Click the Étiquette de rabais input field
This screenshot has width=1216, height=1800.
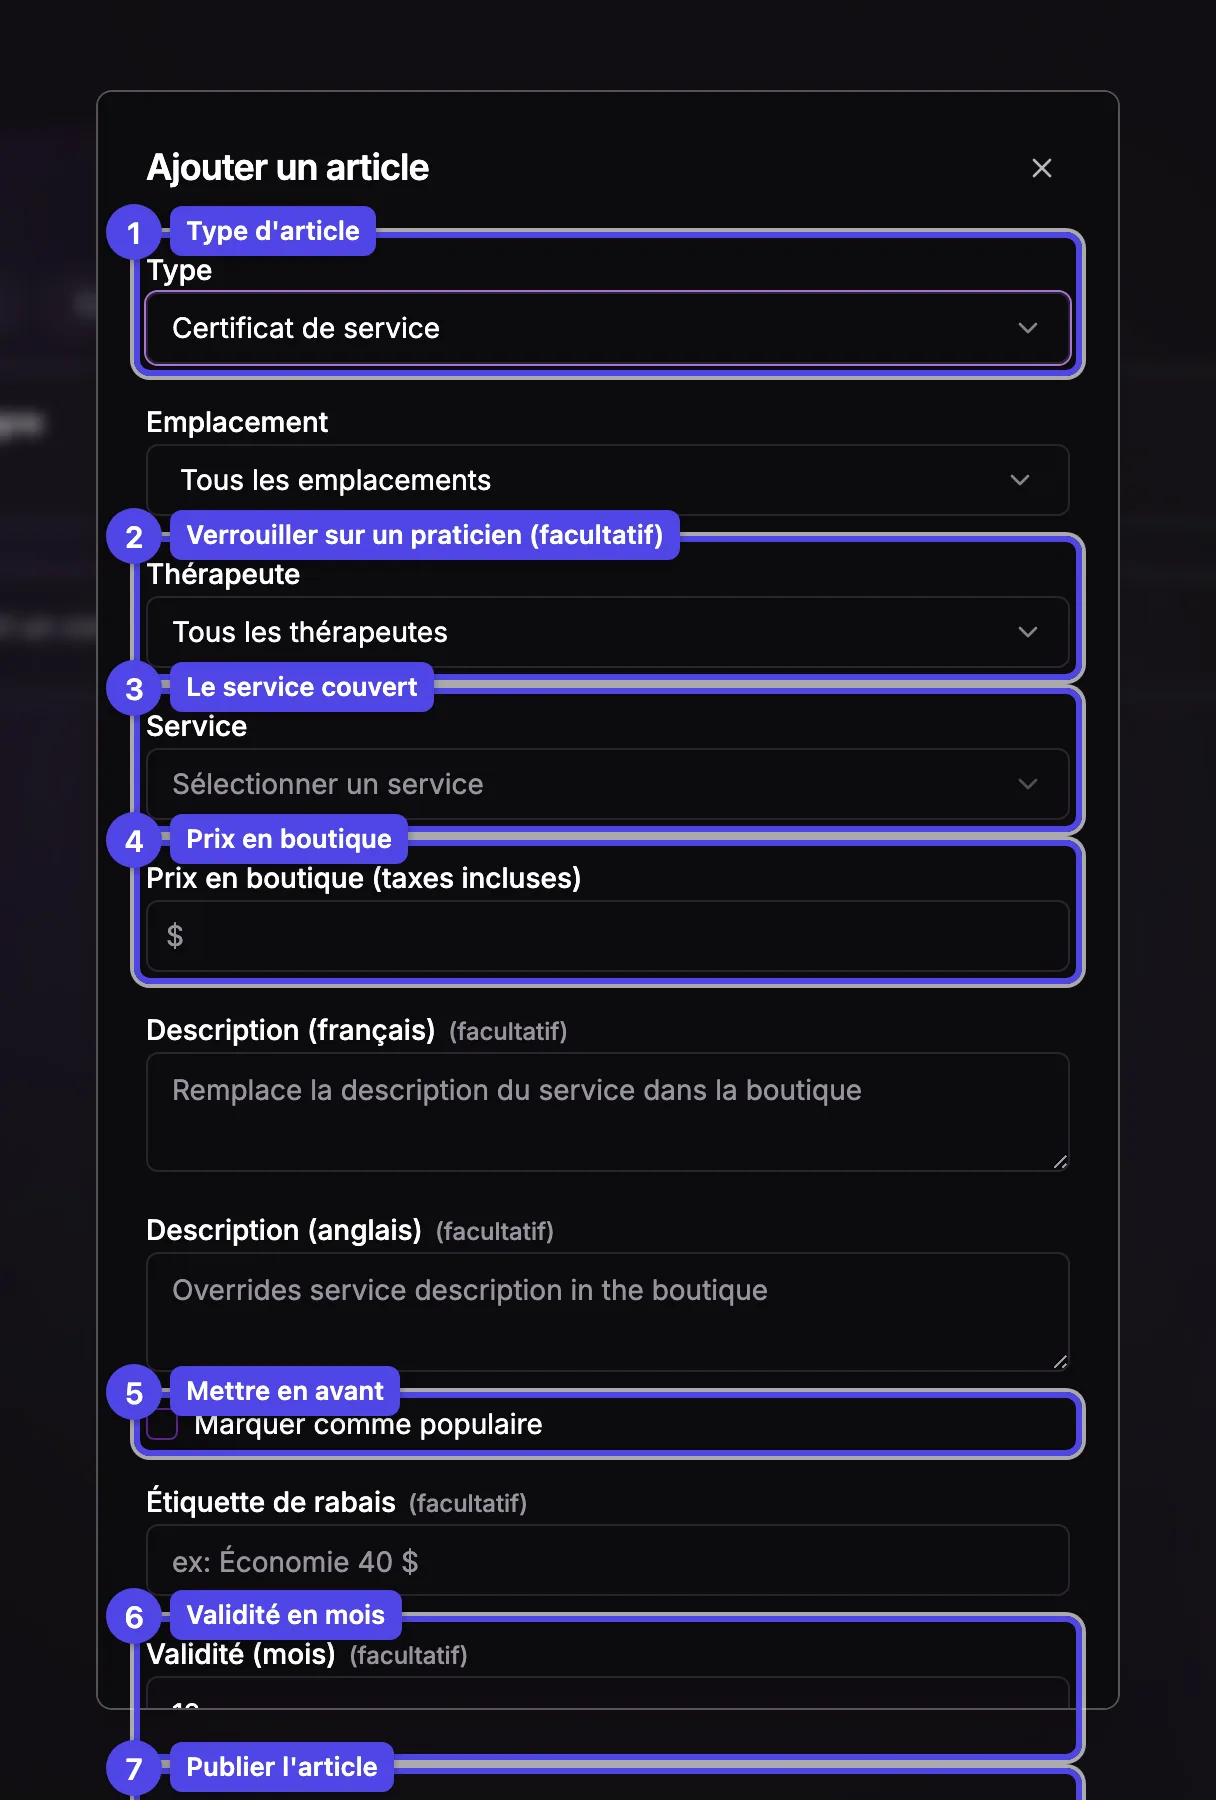click(x=608, y=1560)
